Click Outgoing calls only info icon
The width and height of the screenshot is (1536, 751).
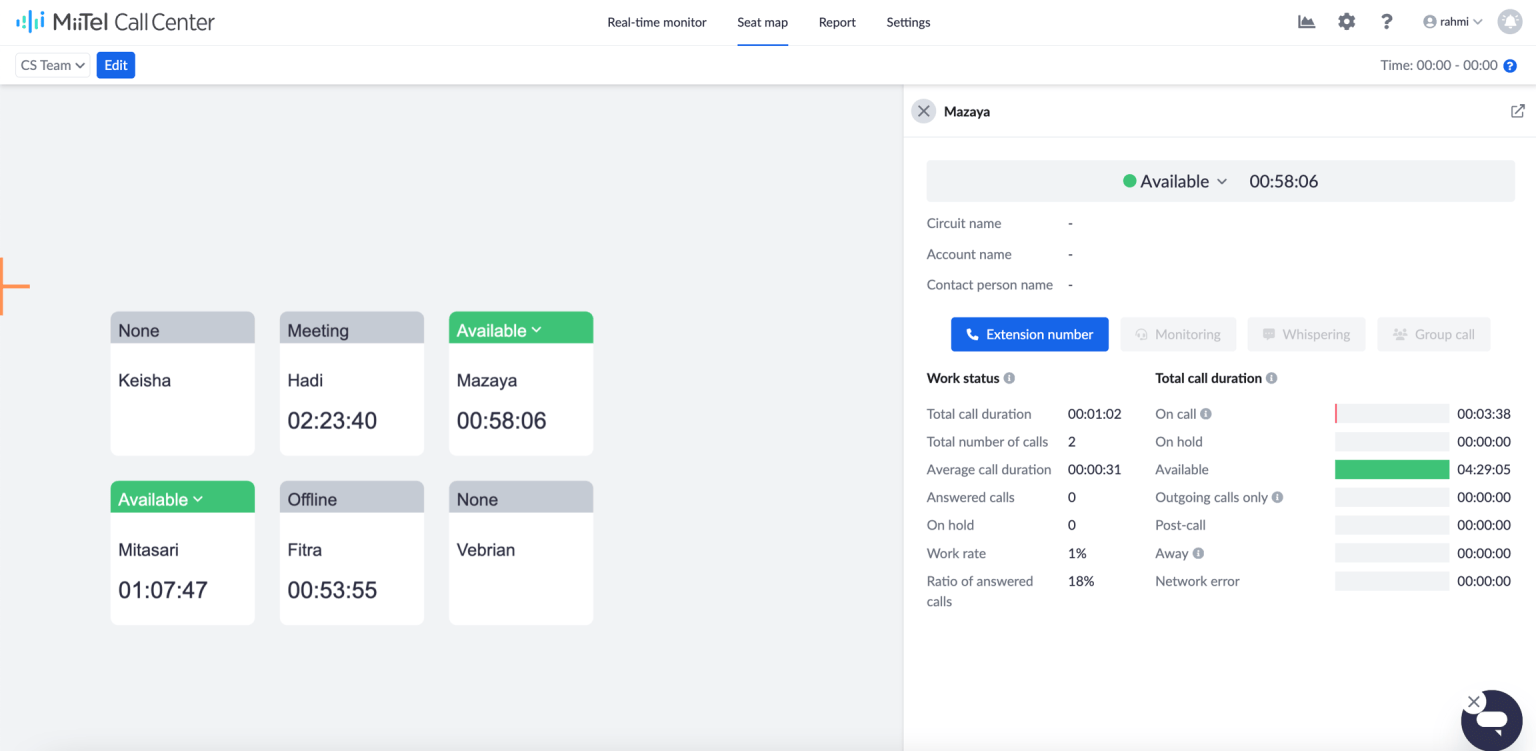(x=1277, y=497)
